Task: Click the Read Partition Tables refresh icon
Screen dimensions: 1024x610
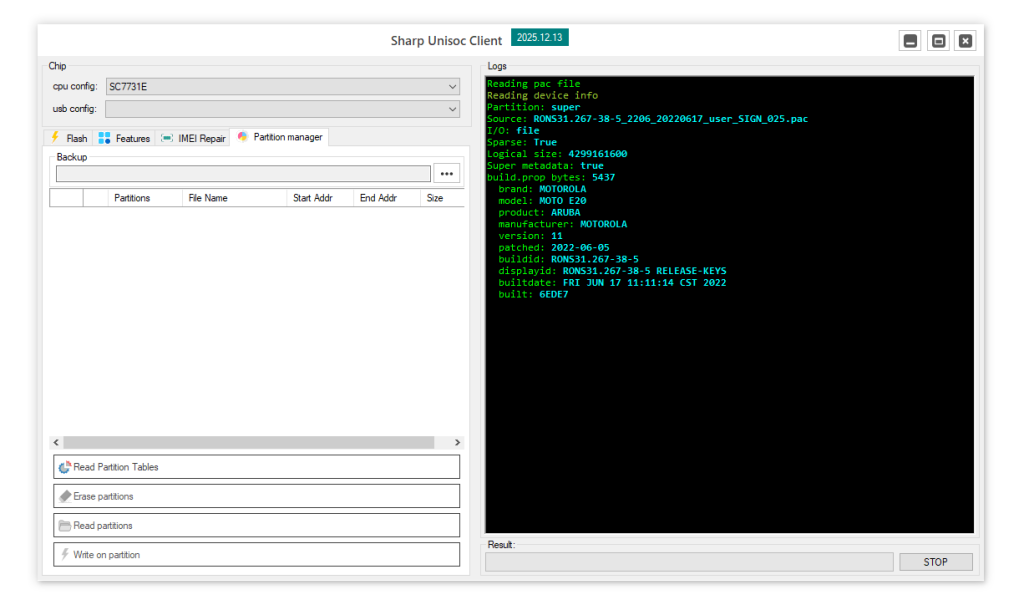Action: point(65,466)
